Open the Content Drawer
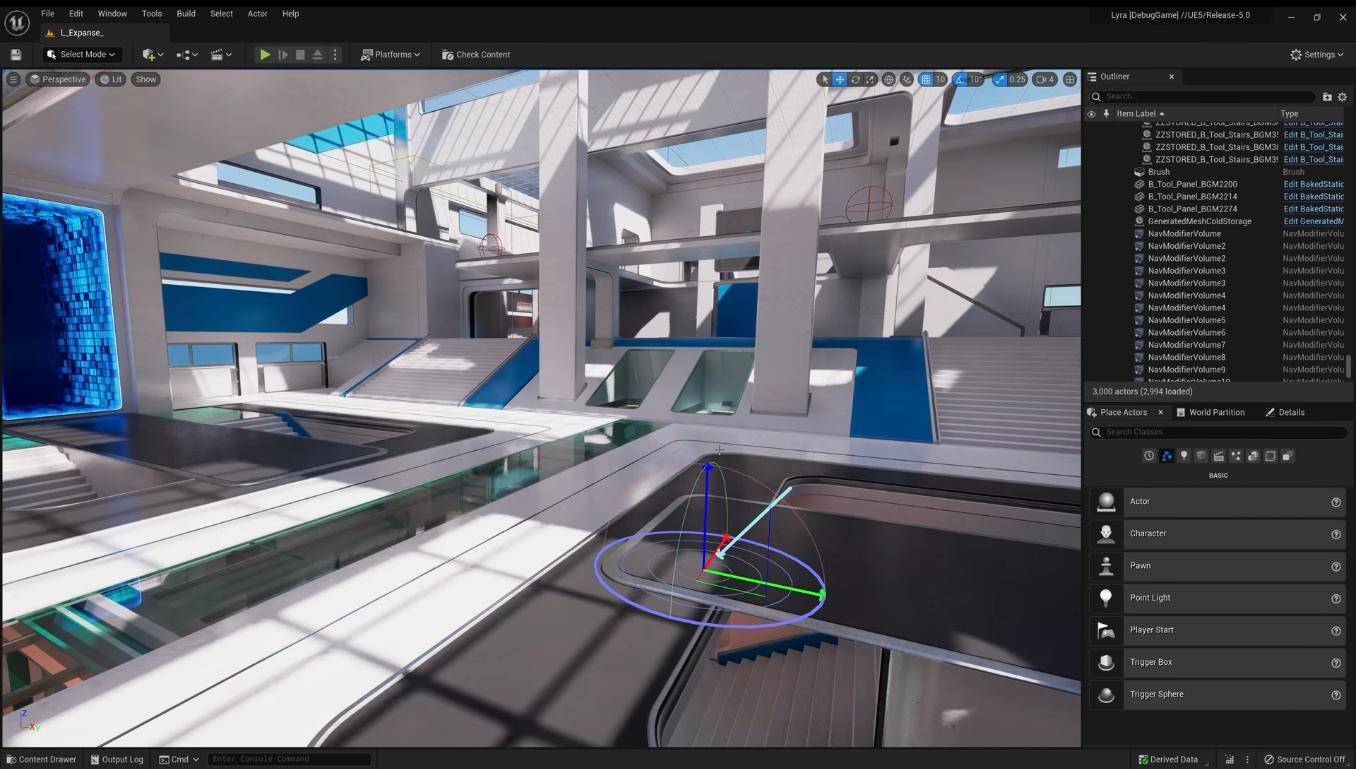The height and width of the screenshot is (769, 1356). coord(41,759)
